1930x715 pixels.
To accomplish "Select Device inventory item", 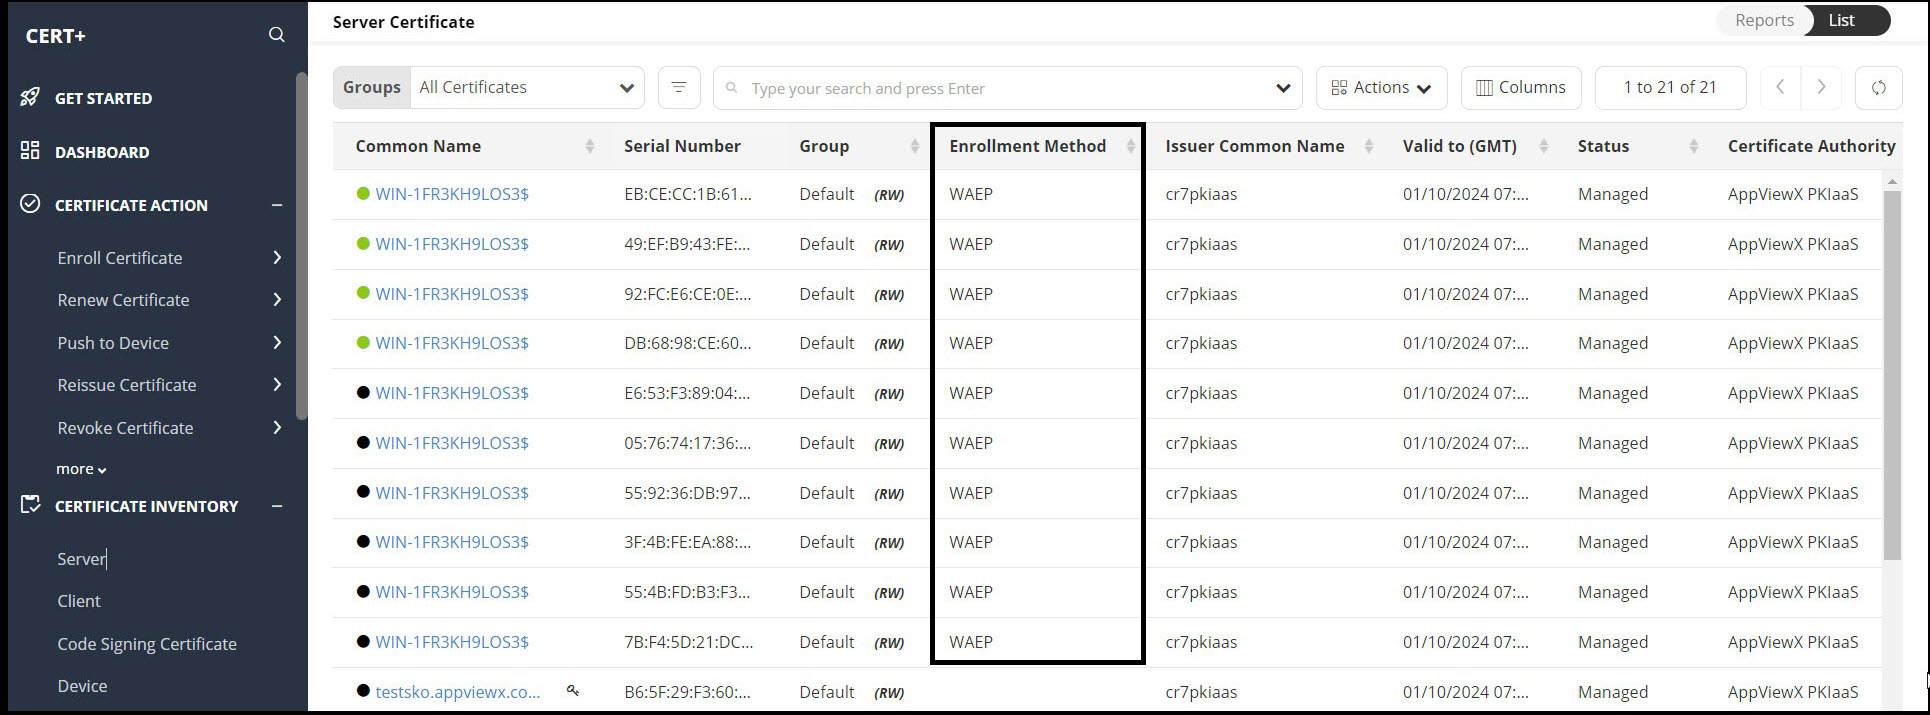I will [82, 686].
